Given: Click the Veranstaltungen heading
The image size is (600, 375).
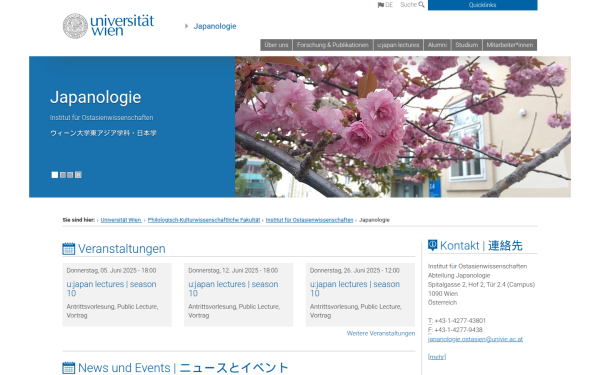Looking at the screenshot, I should (x=122, y=249).
